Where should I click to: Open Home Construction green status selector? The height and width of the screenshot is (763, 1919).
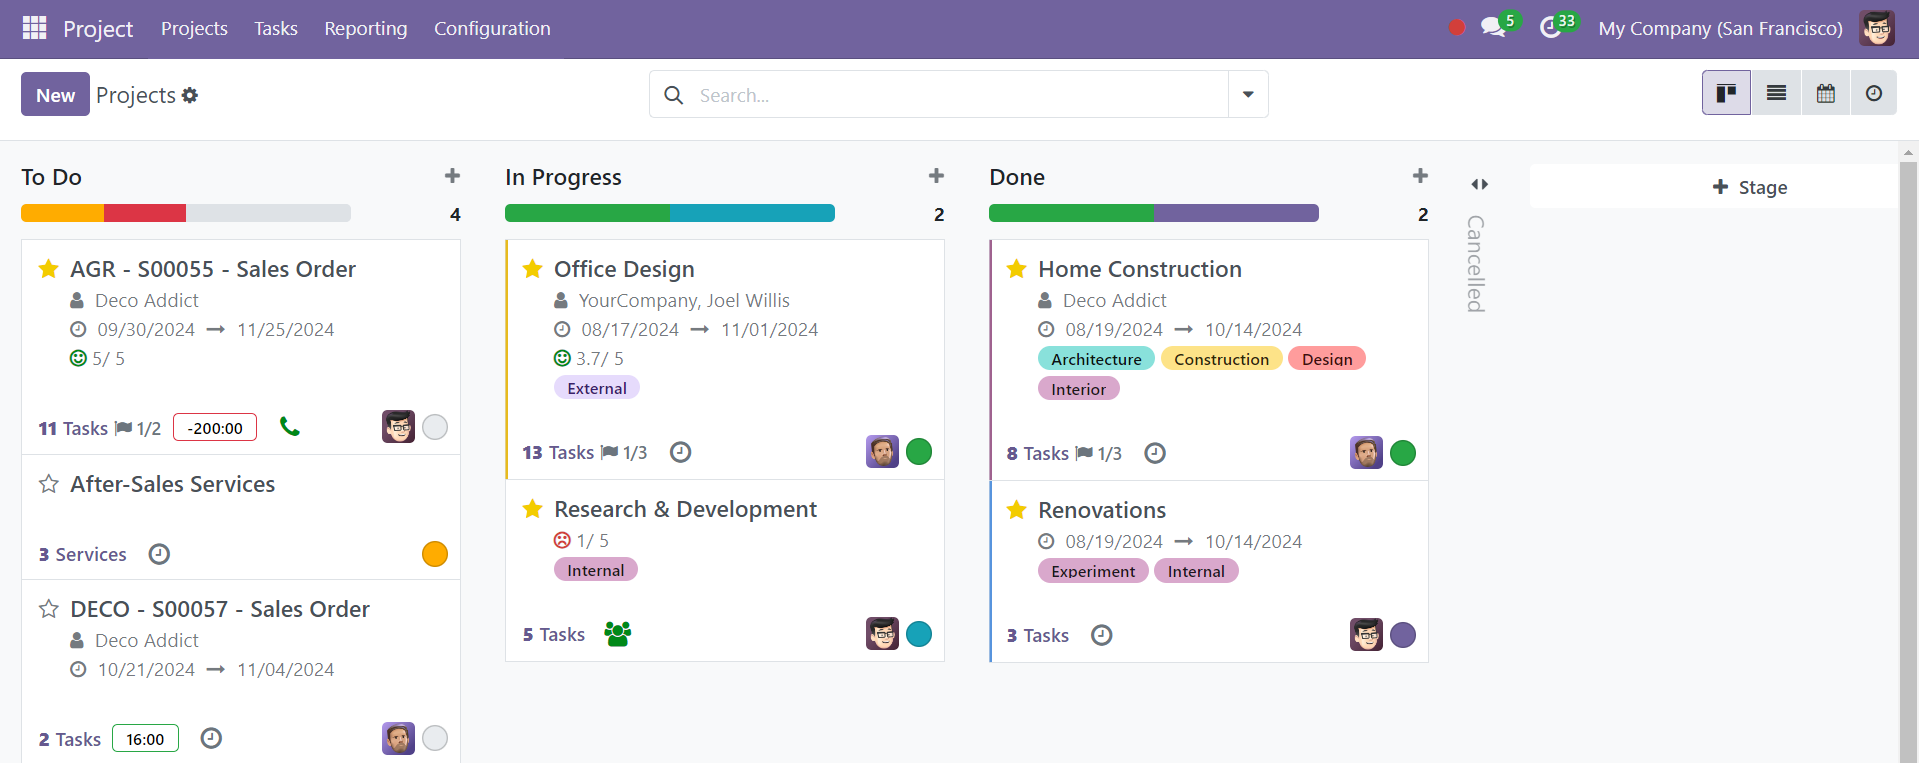1403,453
